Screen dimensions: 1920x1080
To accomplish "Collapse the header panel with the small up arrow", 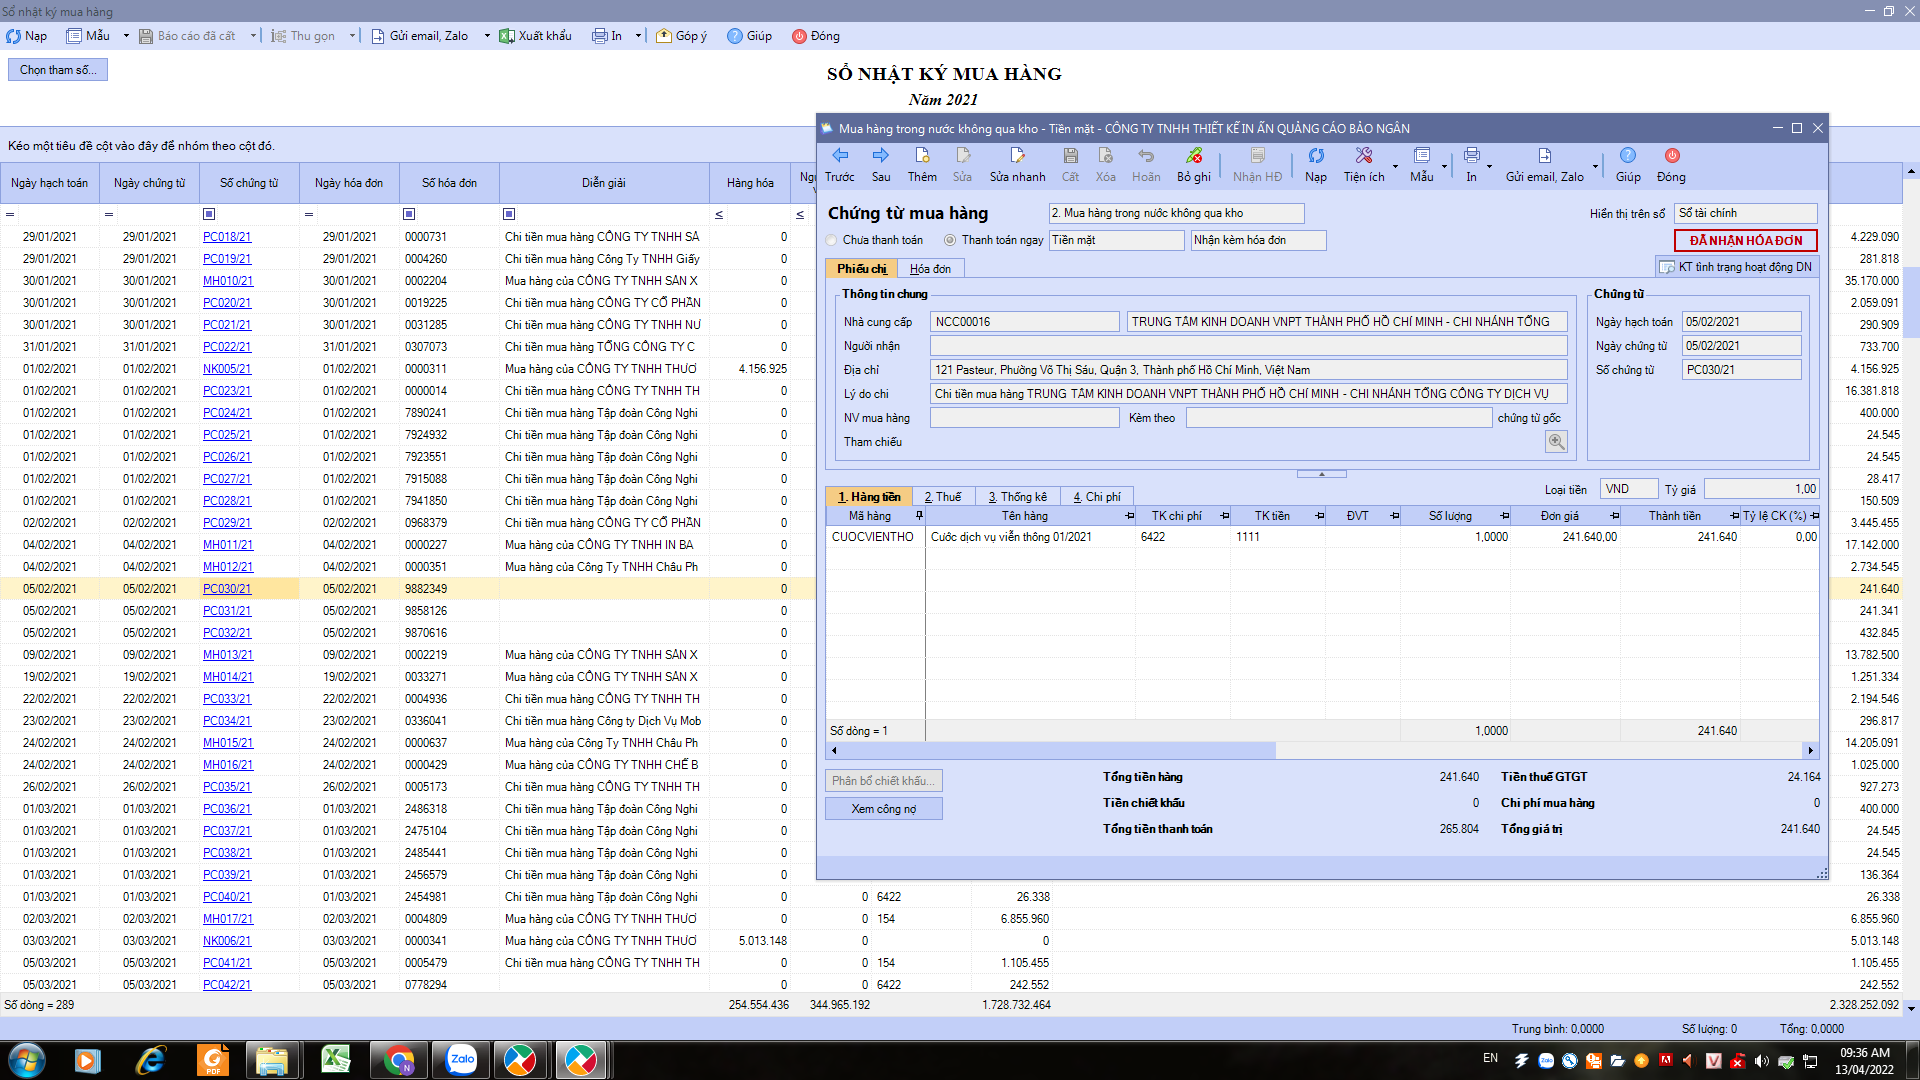I will click(x=1321, y=474).
